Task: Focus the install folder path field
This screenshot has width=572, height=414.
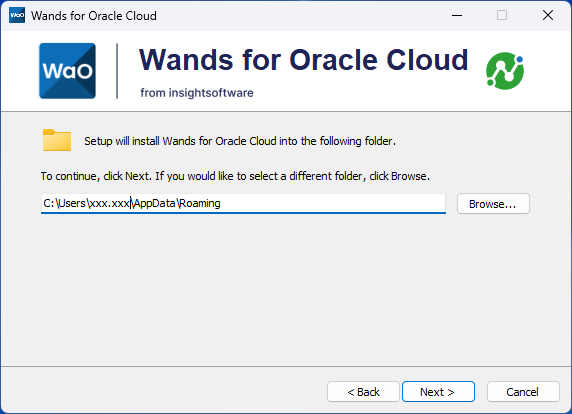Action: [x=243, y=204]
